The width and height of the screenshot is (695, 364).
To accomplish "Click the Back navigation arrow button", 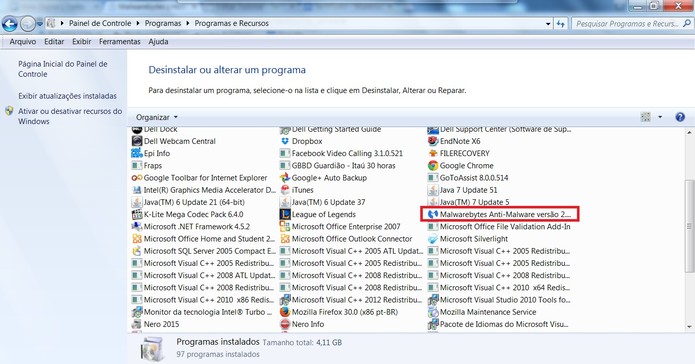I will (x=10, y=23).
